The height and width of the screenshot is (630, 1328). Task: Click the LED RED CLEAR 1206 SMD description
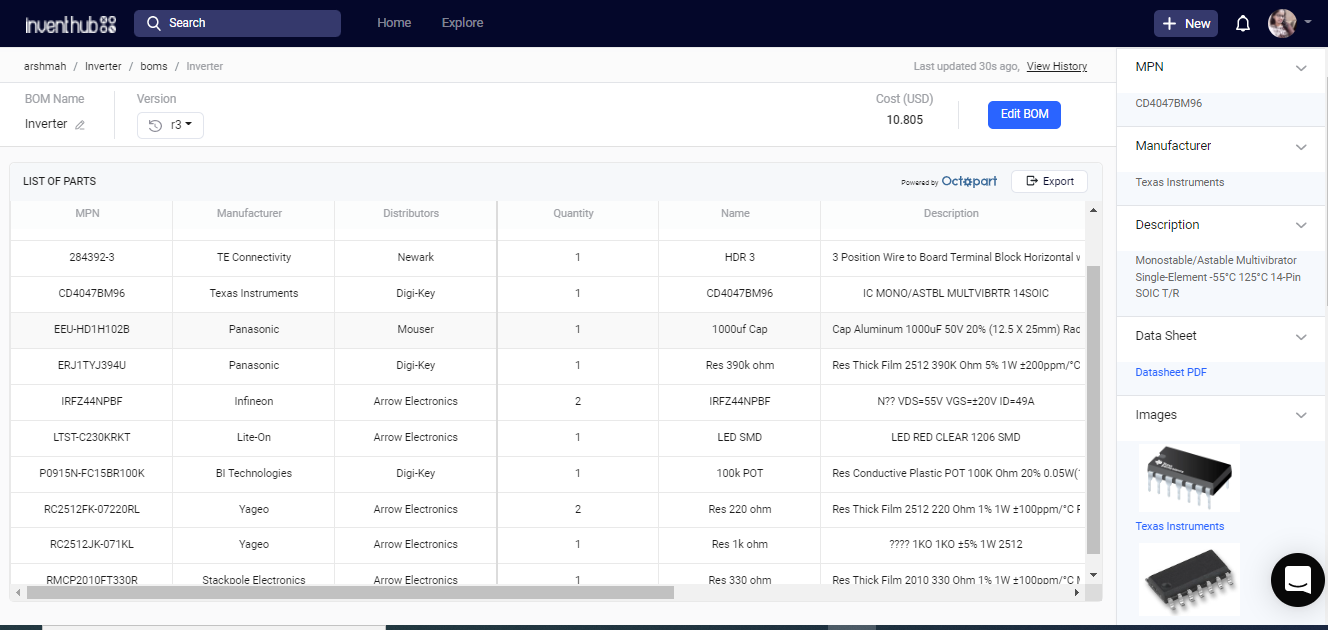tap(957, 438)
